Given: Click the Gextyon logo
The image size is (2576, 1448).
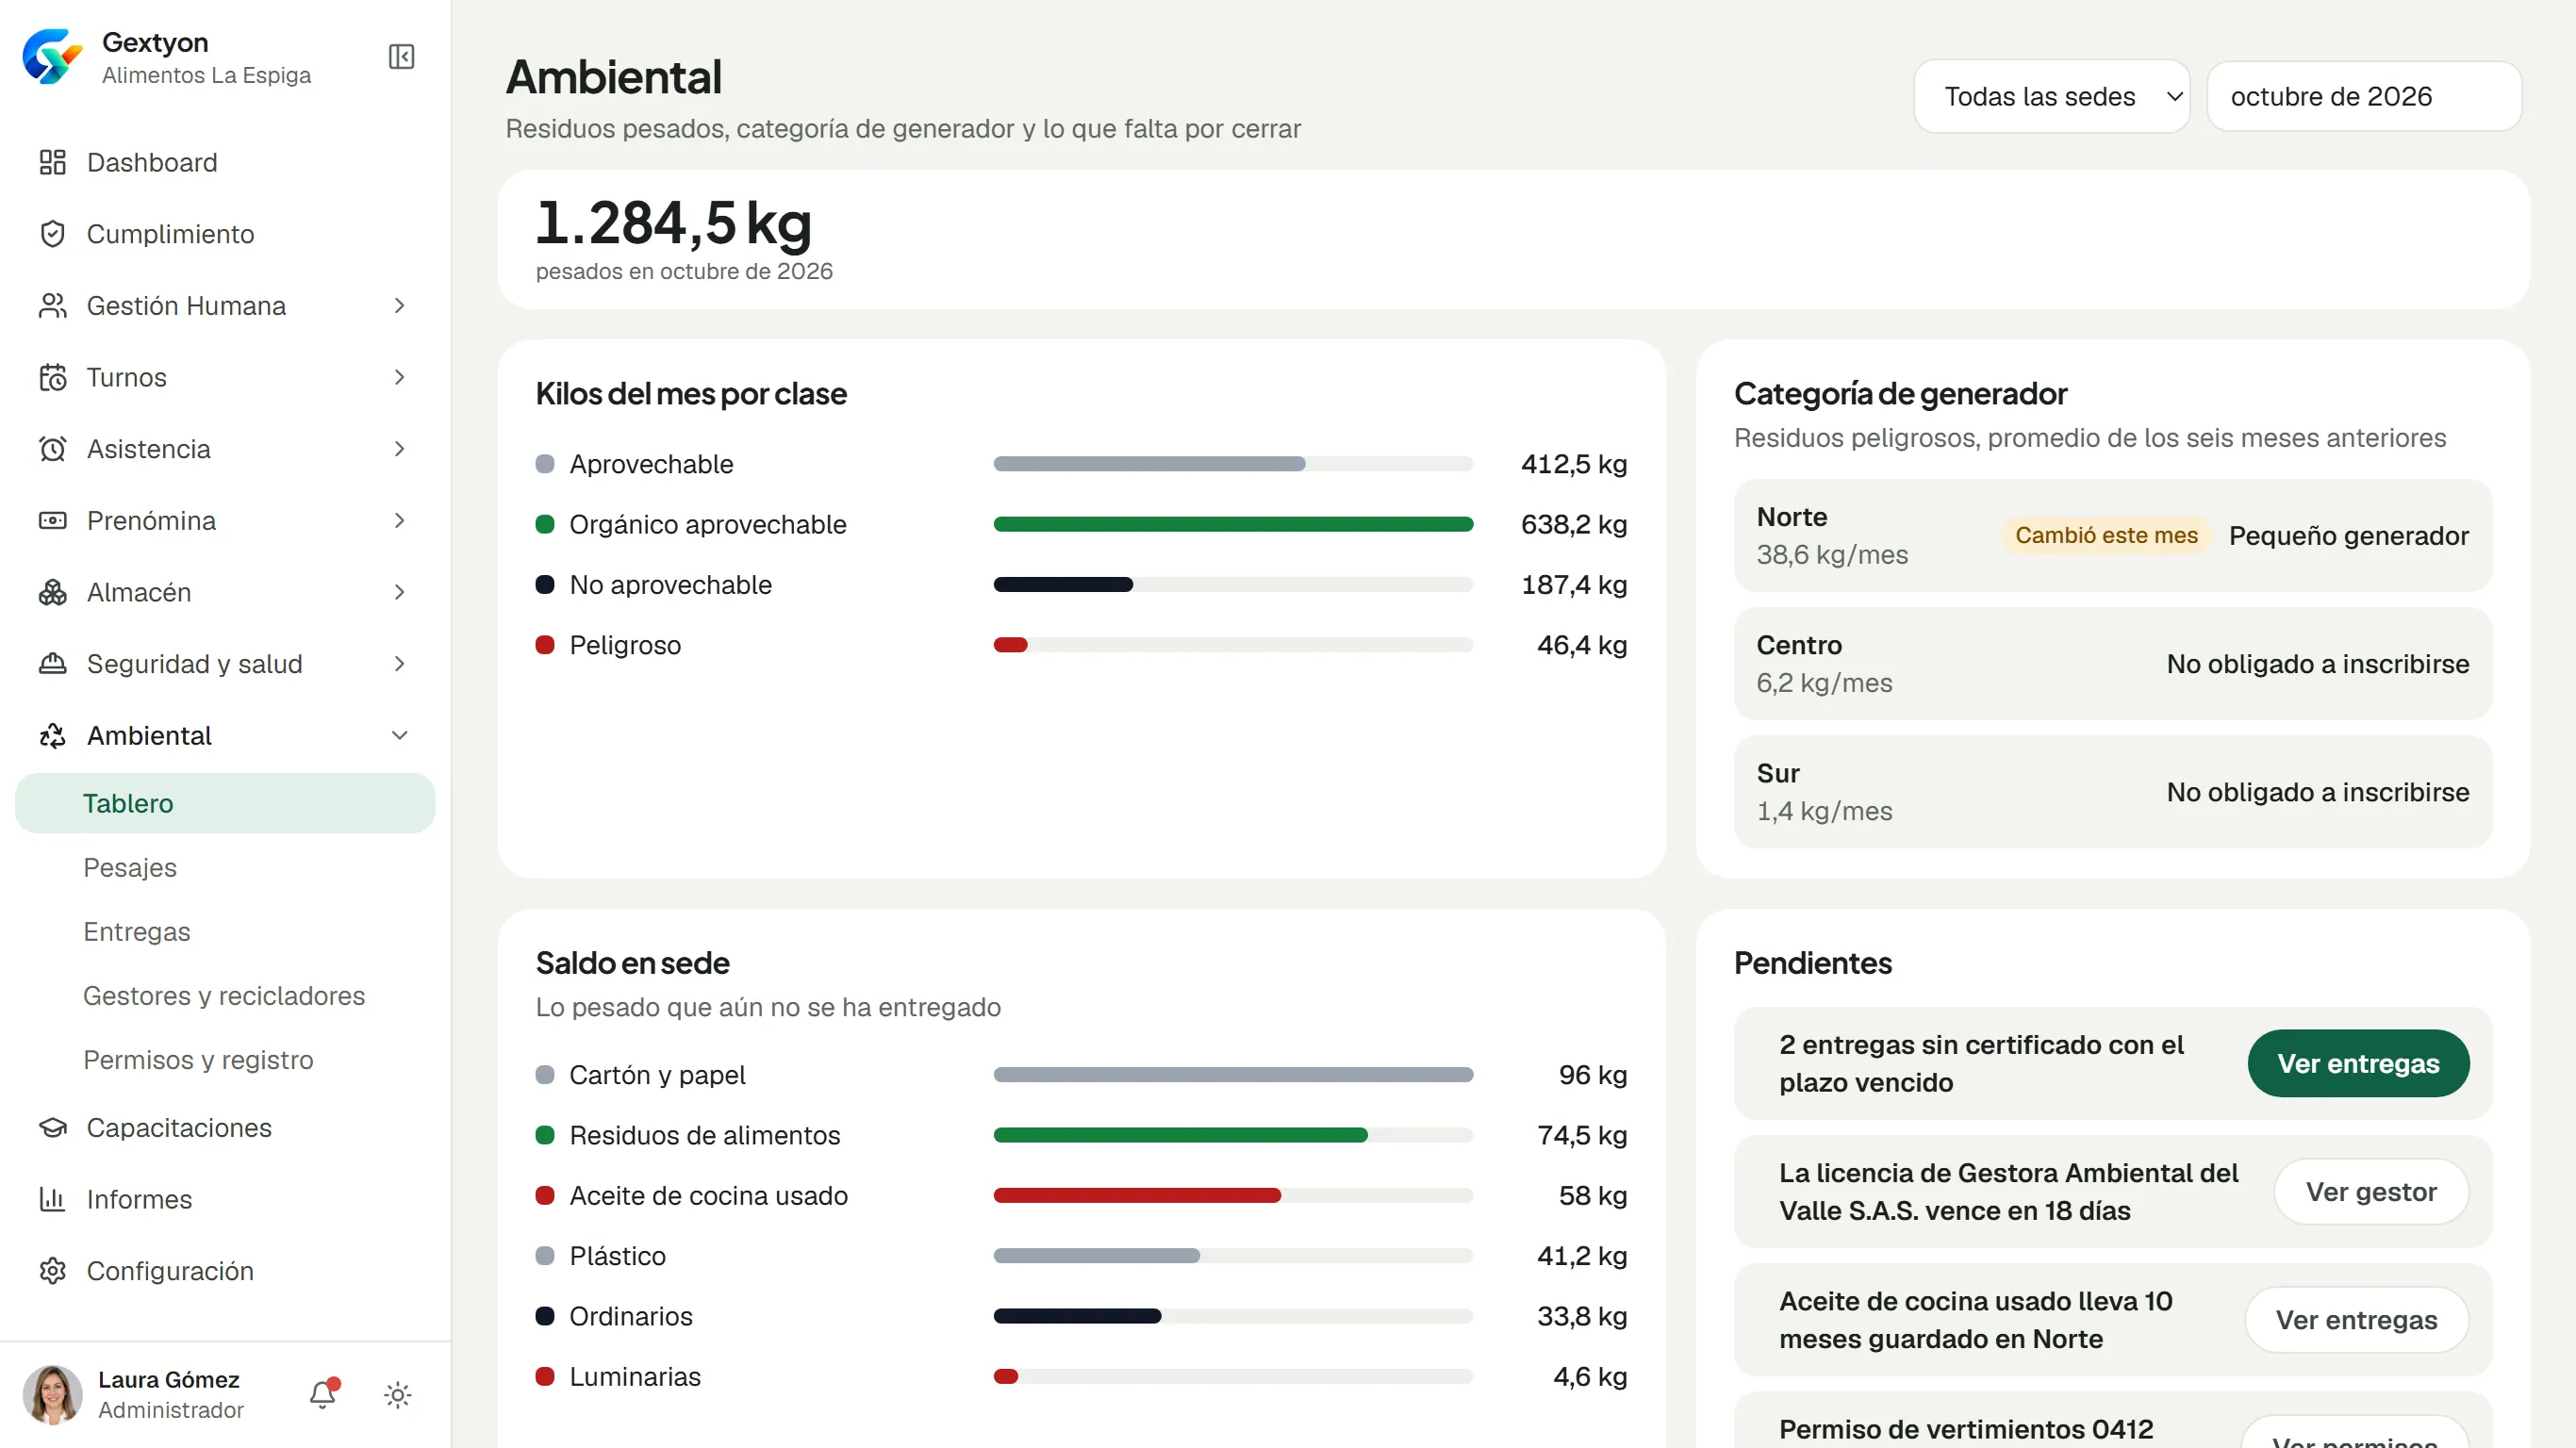Looking at the screenshot, I should tap(52, 57).
